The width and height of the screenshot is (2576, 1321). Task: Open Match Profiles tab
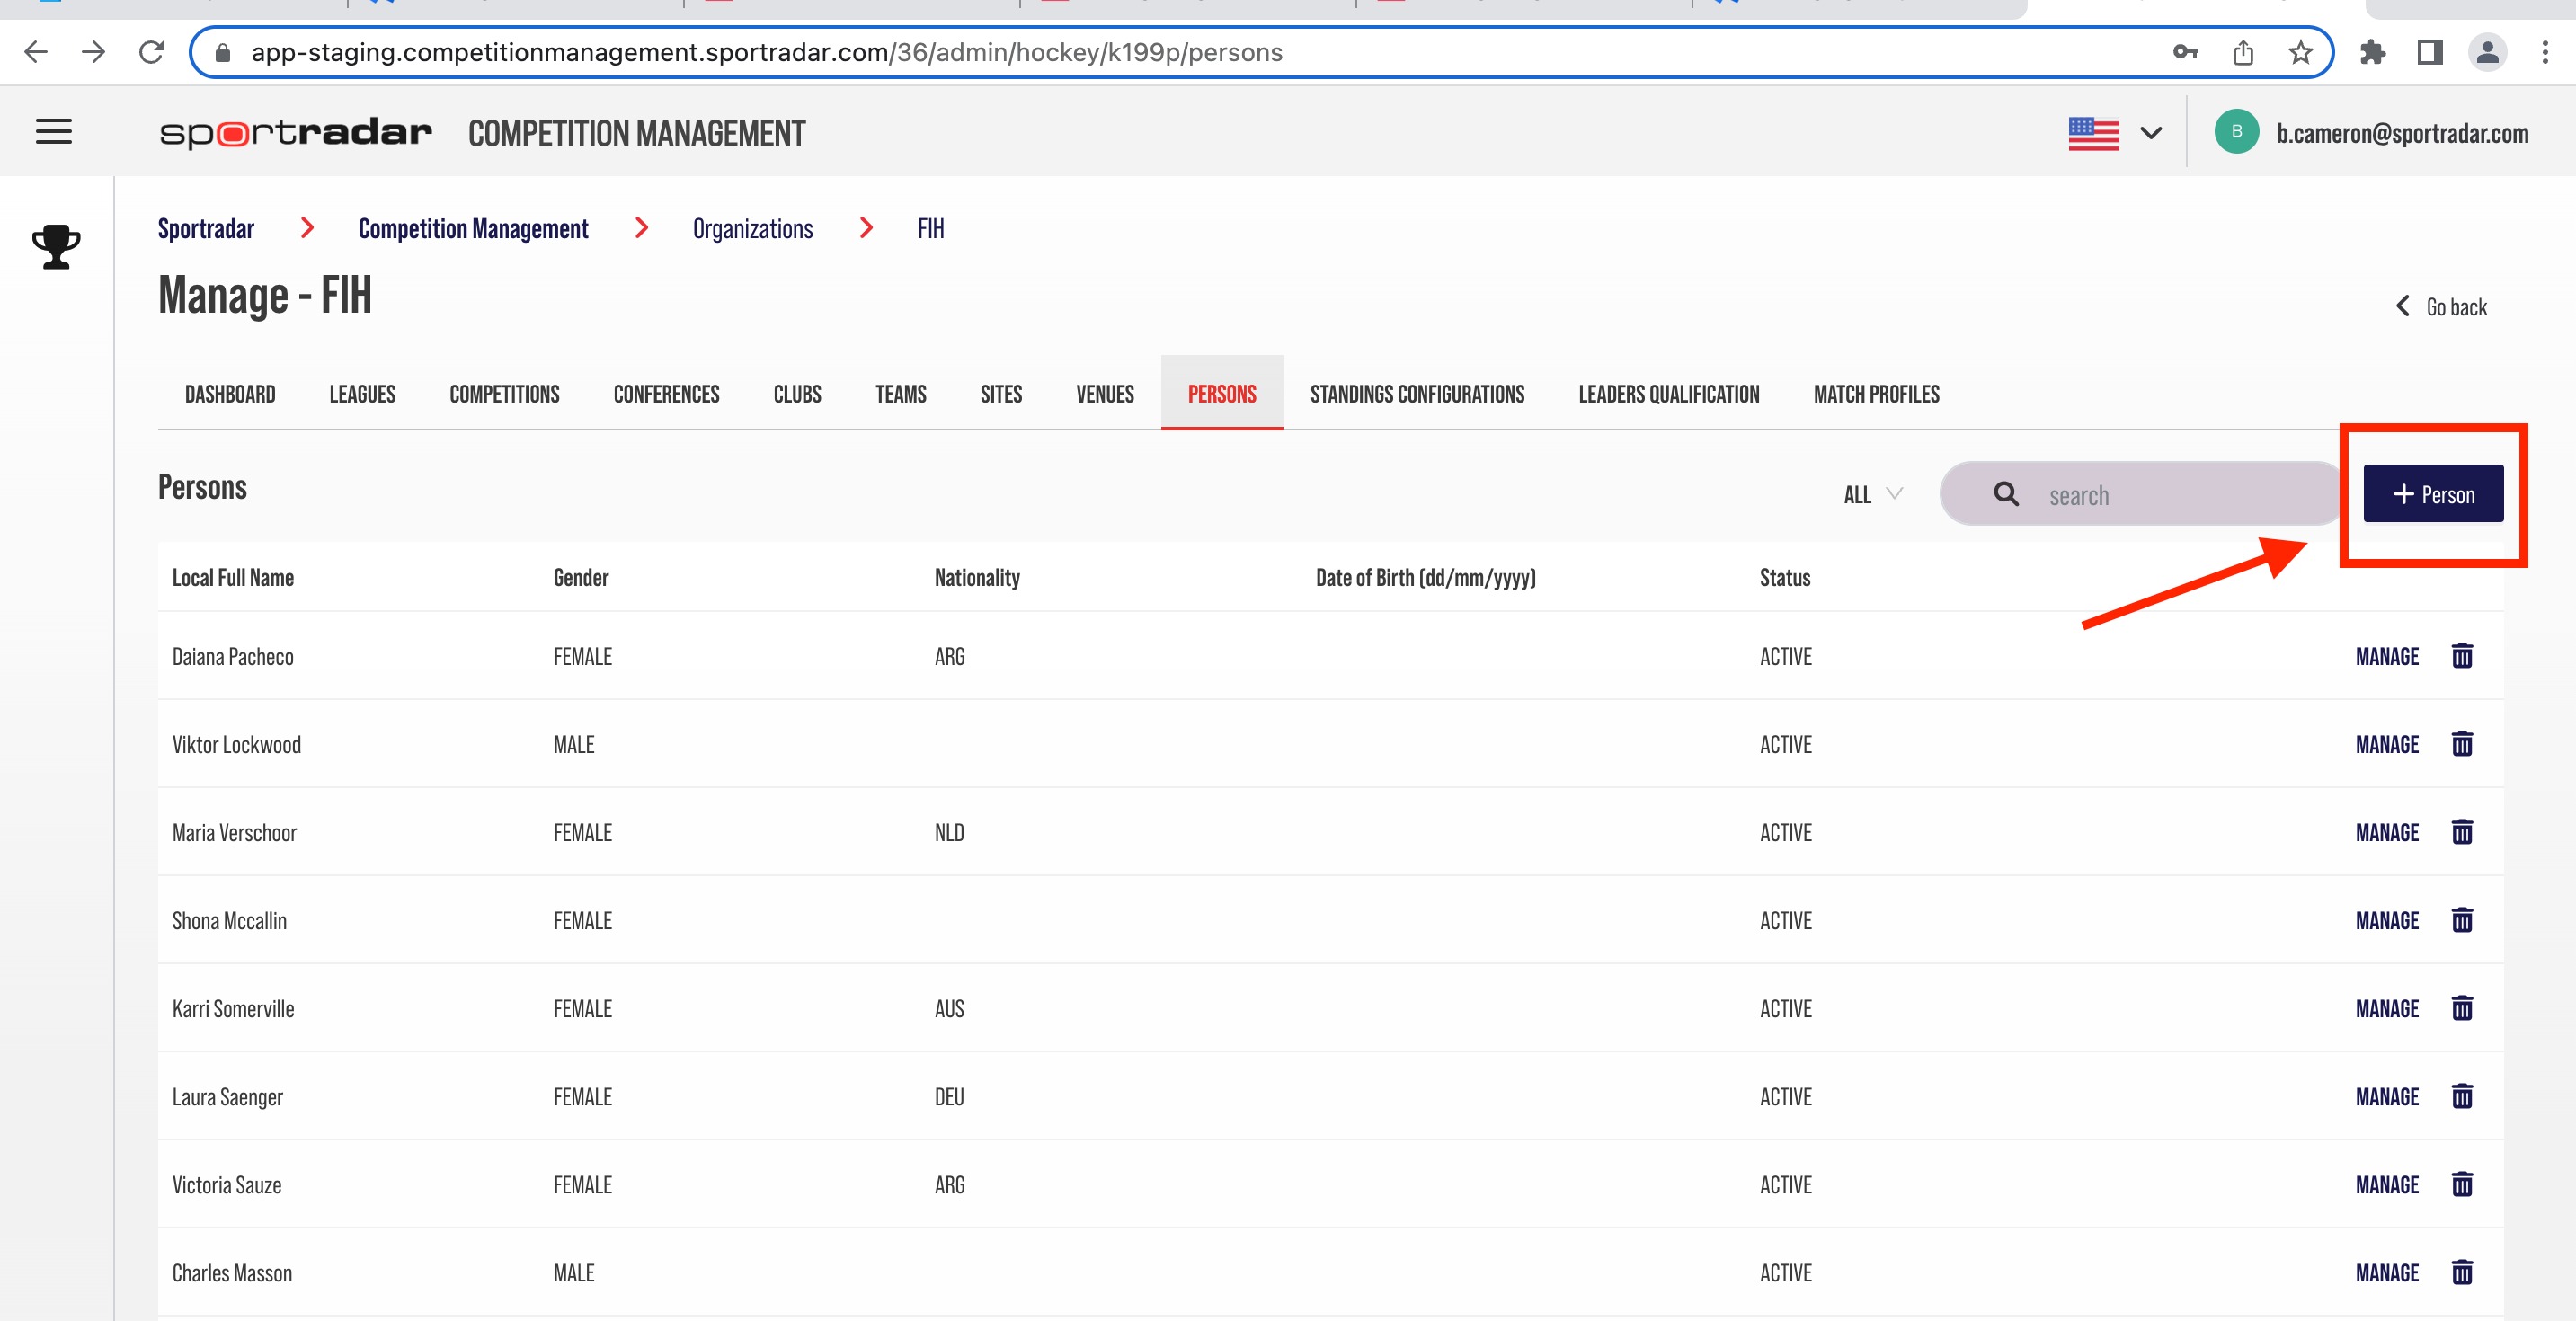[x=1876, y=394]
